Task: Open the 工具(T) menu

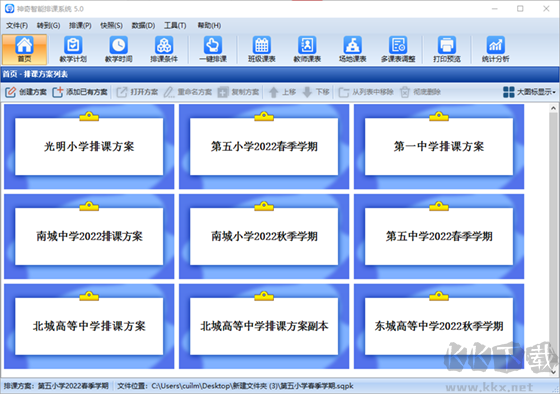Action: tap(175, 25)
